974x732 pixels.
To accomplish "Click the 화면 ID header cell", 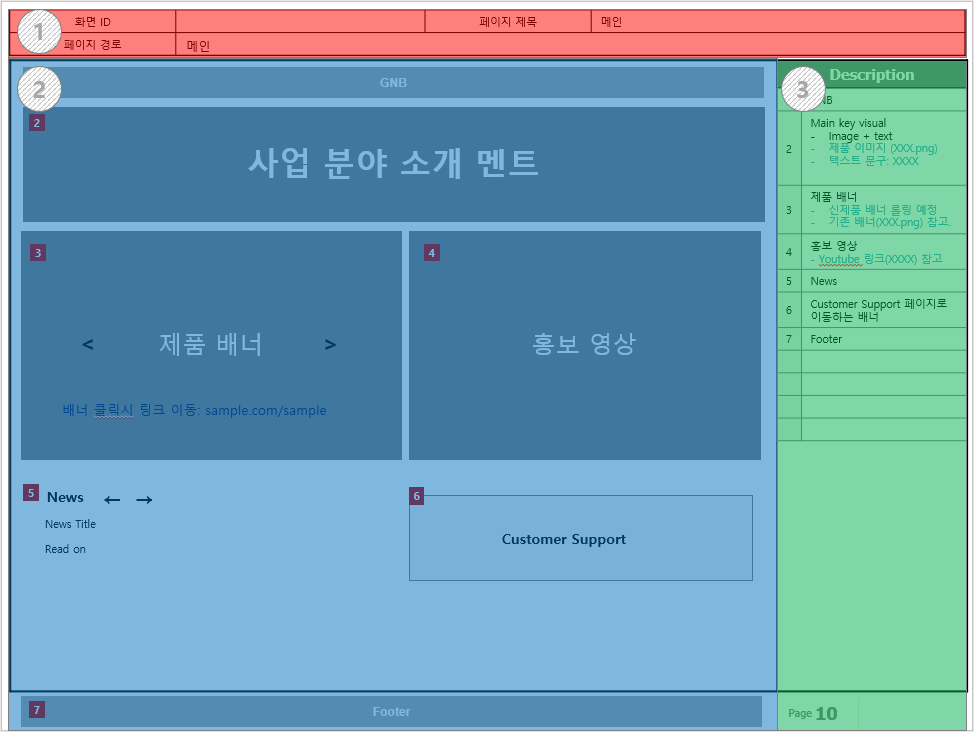I will coord(93,22).
